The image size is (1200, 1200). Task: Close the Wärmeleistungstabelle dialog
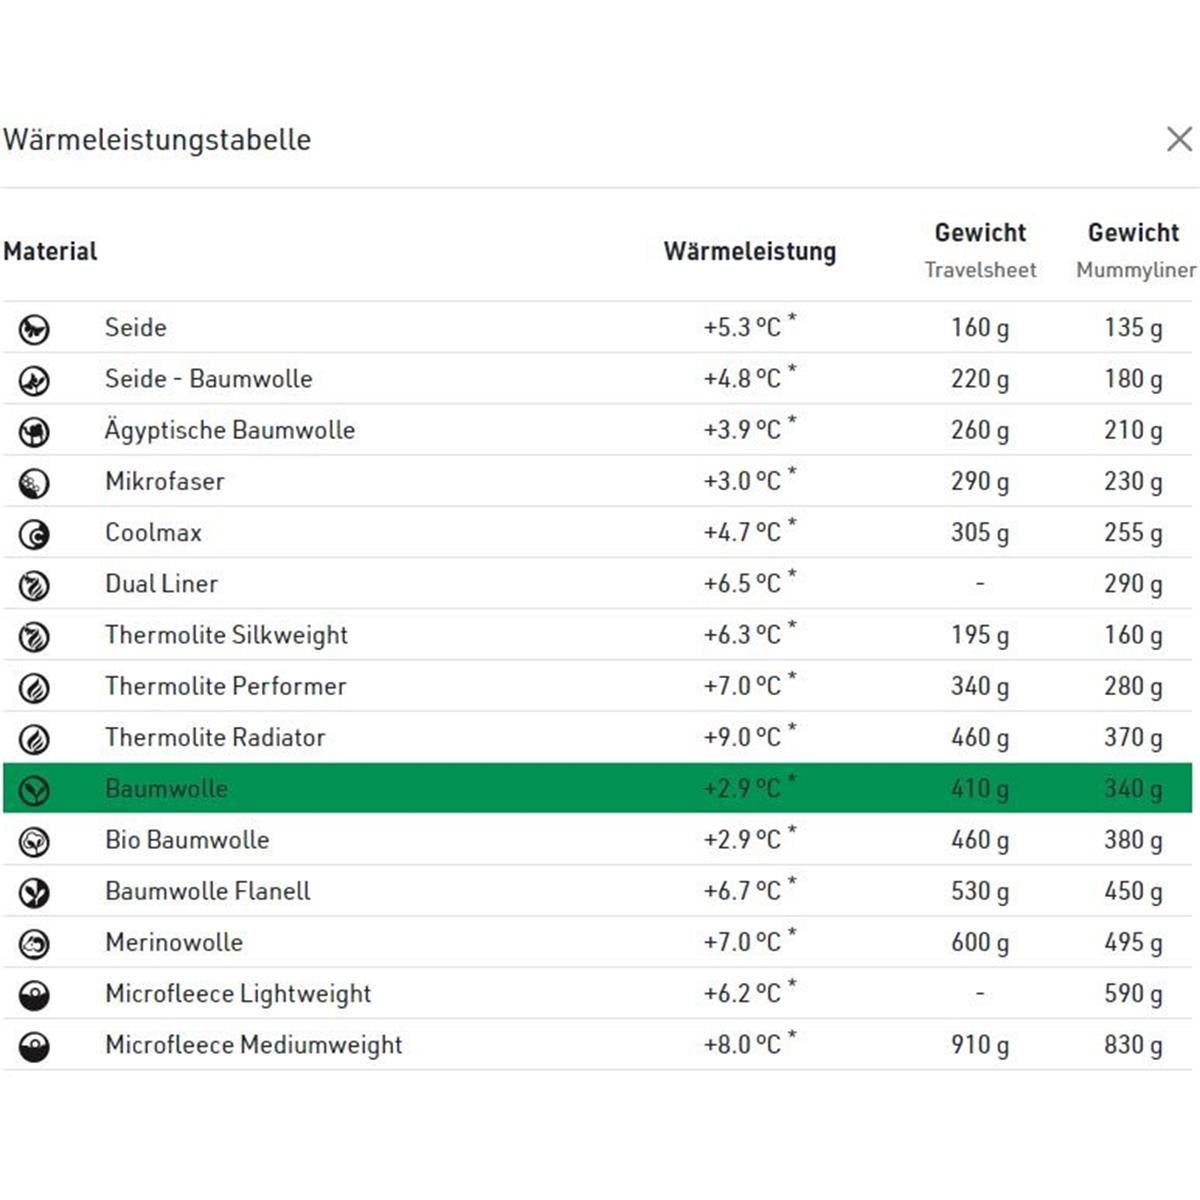pyautogui.click(x=1180, y=139)
